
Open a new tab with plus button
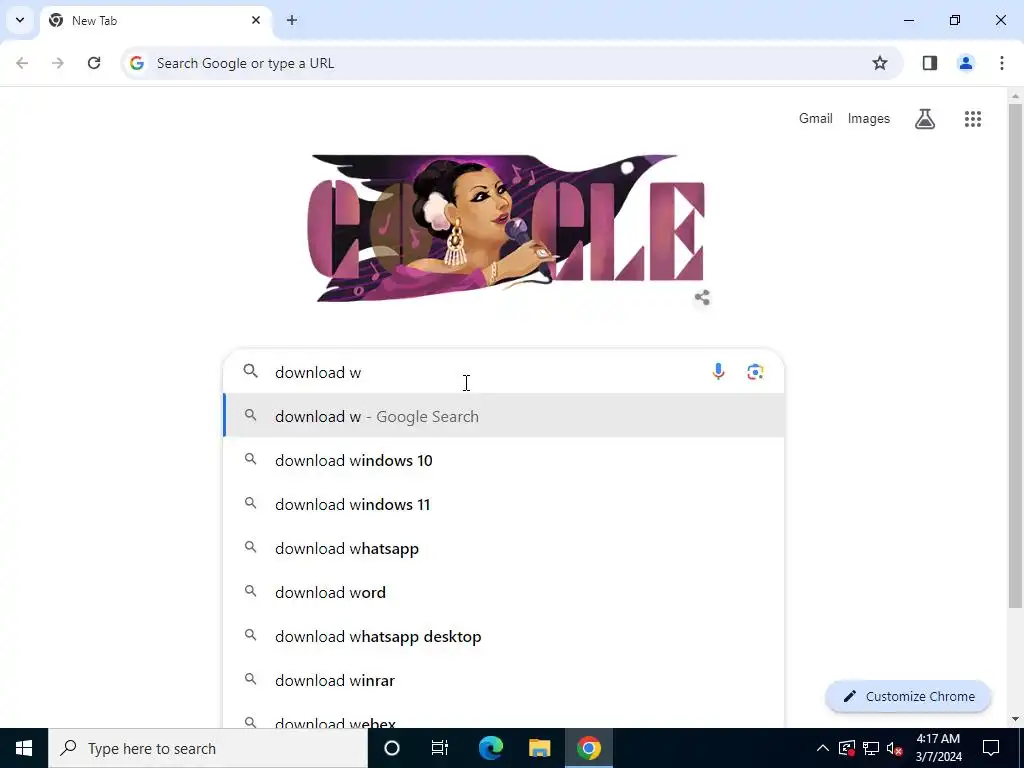(292, 20)
